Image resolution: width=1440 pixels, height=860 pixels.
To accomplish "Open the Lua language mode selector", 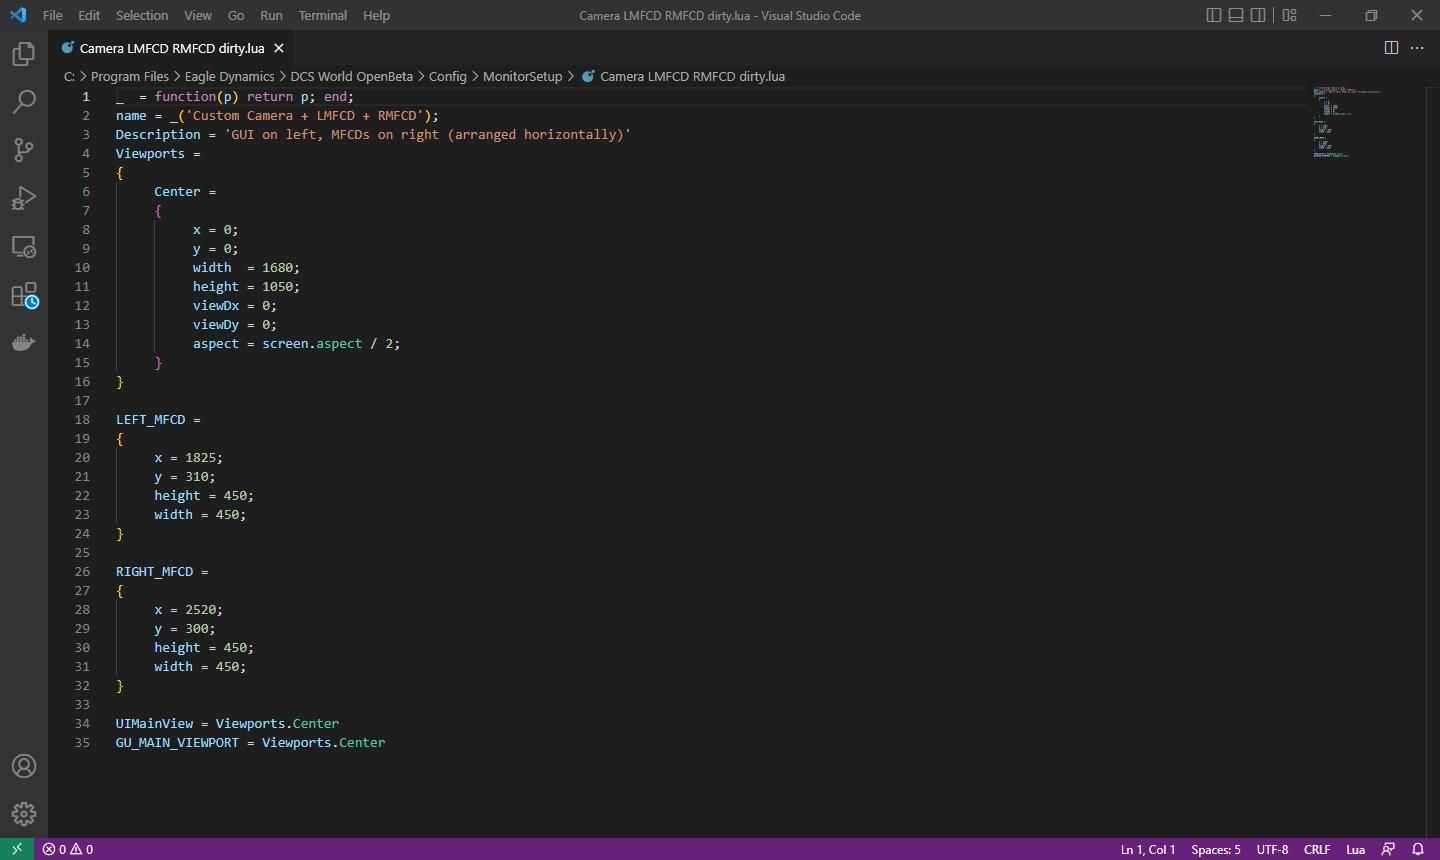I will (1355, 849).
